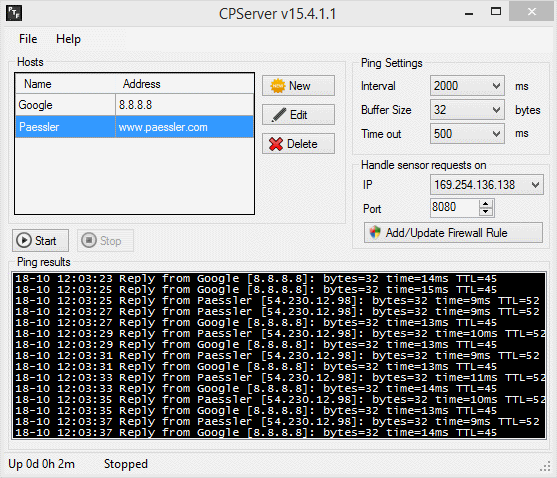Minimize the CPServer window
This screenshot has width=557, height=478.
tap(469, 12)
